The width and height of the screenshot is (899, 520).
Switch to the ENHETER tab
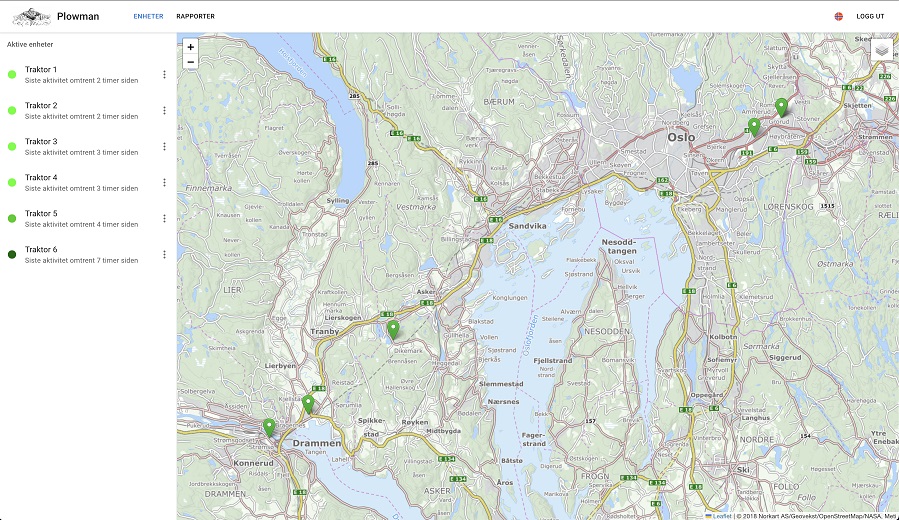[148, 17]
